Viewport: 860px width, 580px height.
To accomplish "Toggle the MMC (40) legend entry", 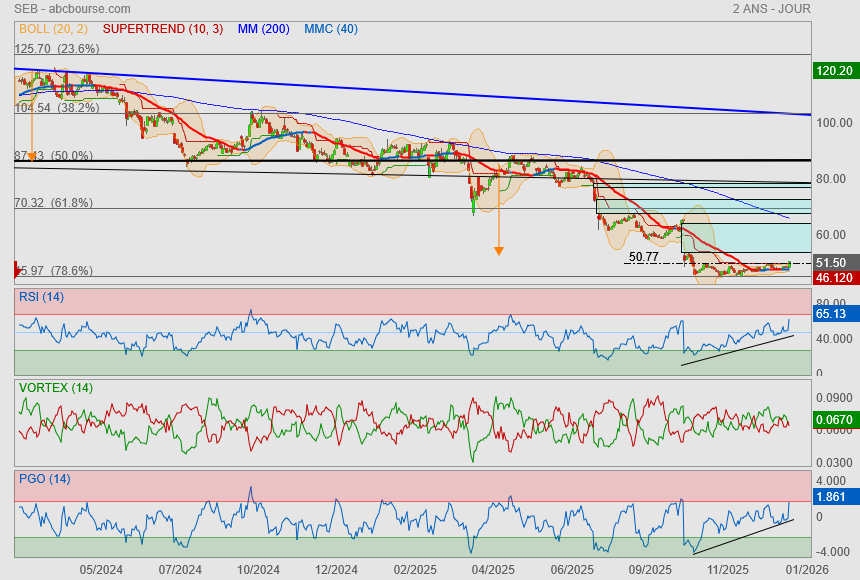I will click(330, 29).
